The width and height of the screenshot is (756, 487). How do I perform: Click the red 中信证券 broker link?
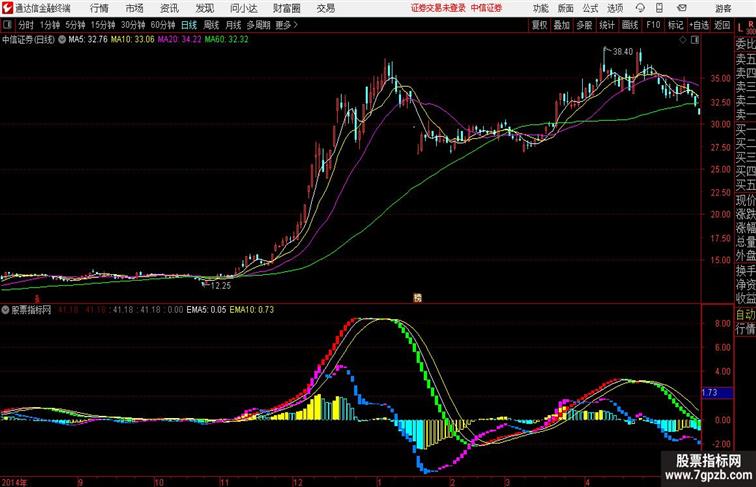[x=486, y=8]
